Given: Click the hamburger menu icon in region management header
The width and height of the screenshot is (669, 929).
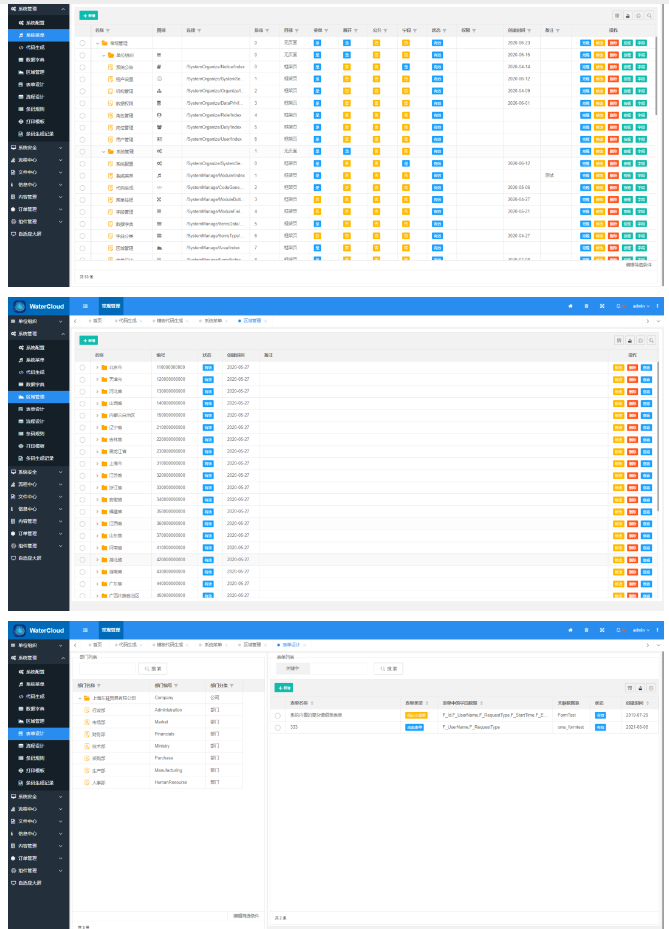Looking at the screenshot, I should click(85, 306).
